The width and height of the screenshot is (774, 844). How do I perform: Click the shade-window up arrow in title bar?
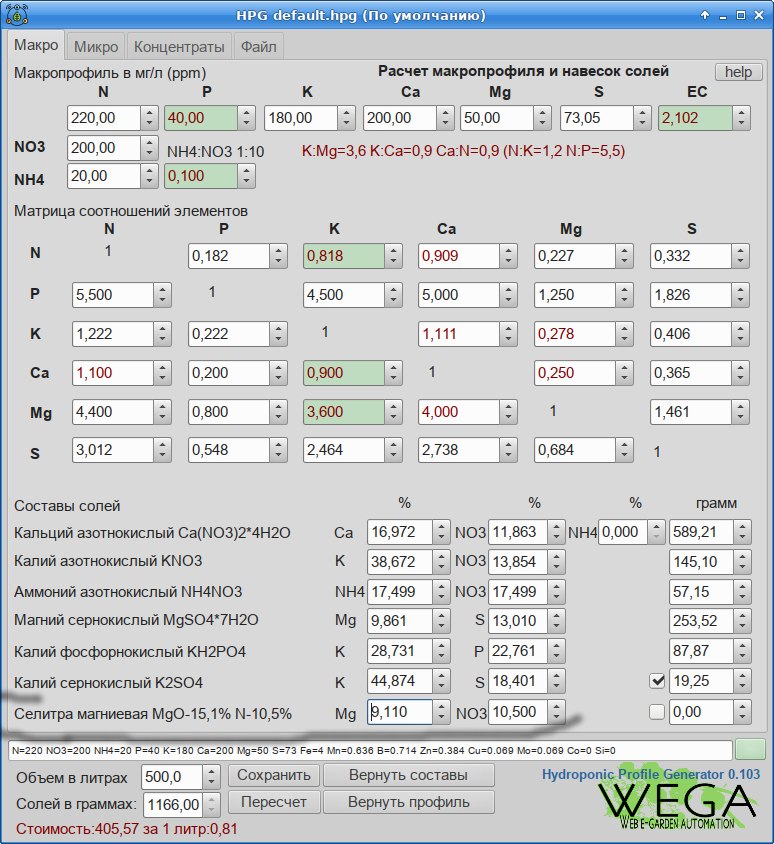(705, 15)
